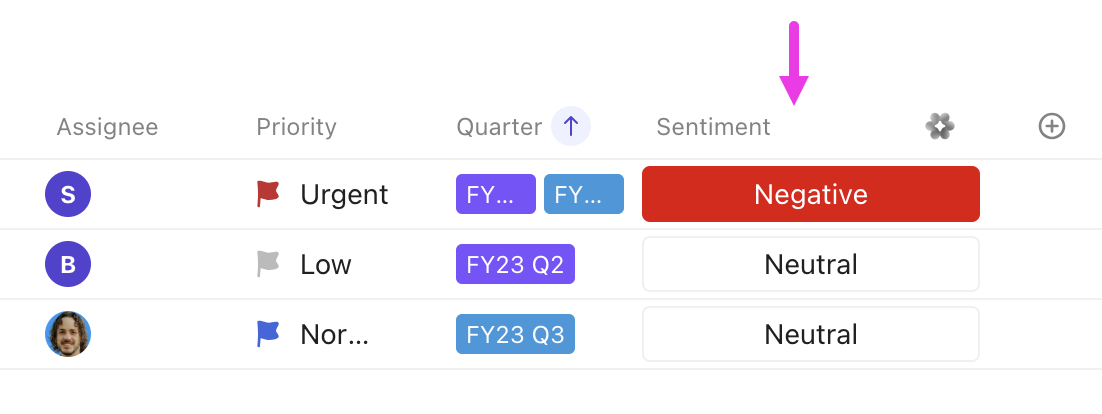The height and width of the screenshot is (414, 1102).
Task: Click the gray Low priority flag
Action: click(268, 264)
